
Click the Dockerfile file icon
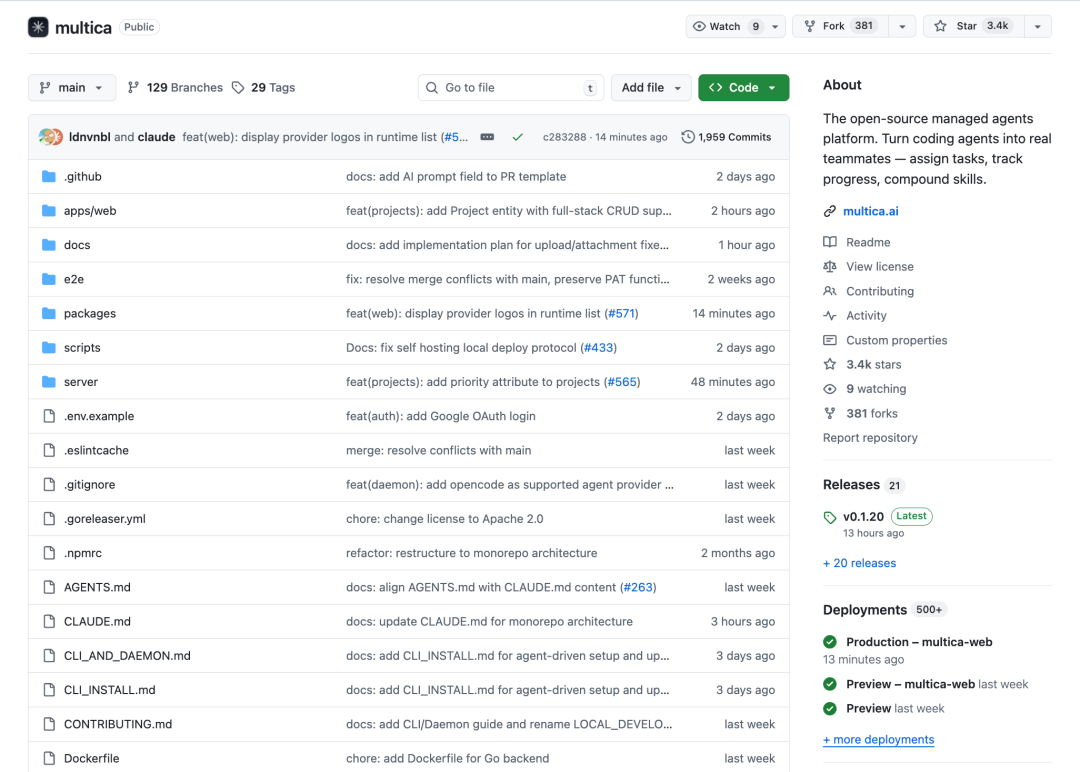(x=49, y=758)
